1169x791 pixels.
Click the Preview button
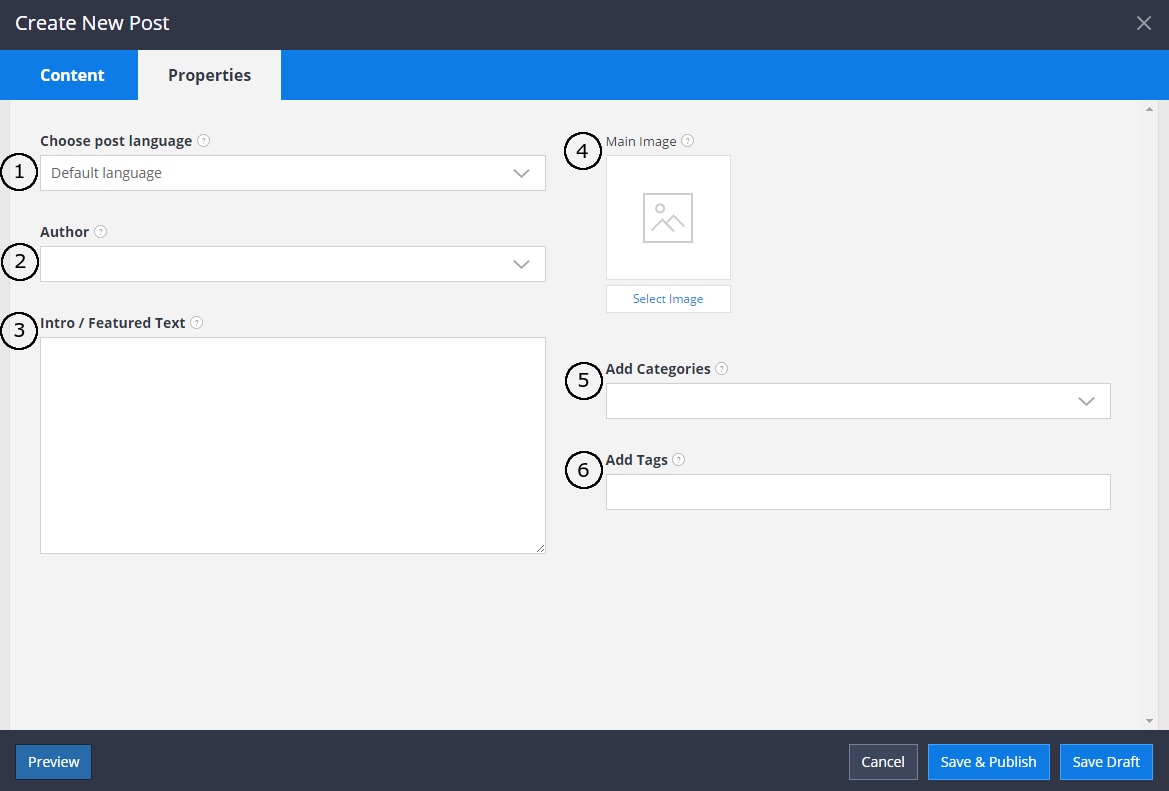coord(53,761)
